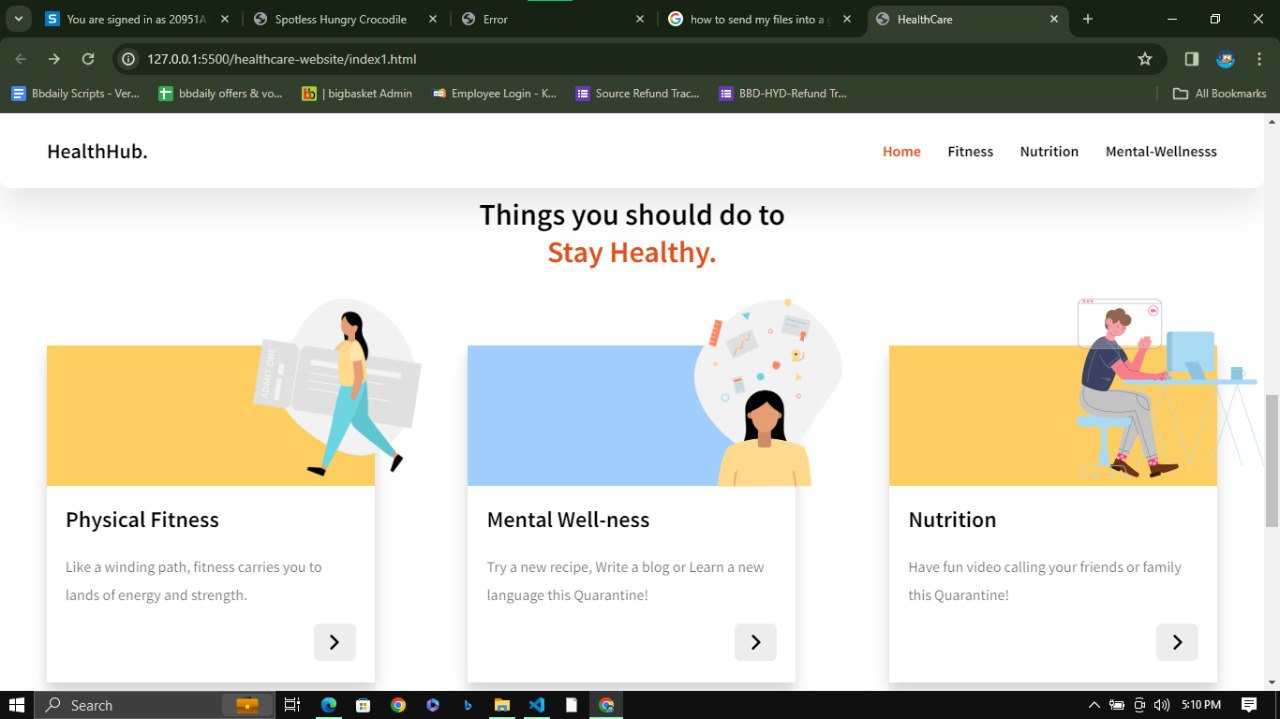Open Chrome's three-dot menu

pos(1259,58)
